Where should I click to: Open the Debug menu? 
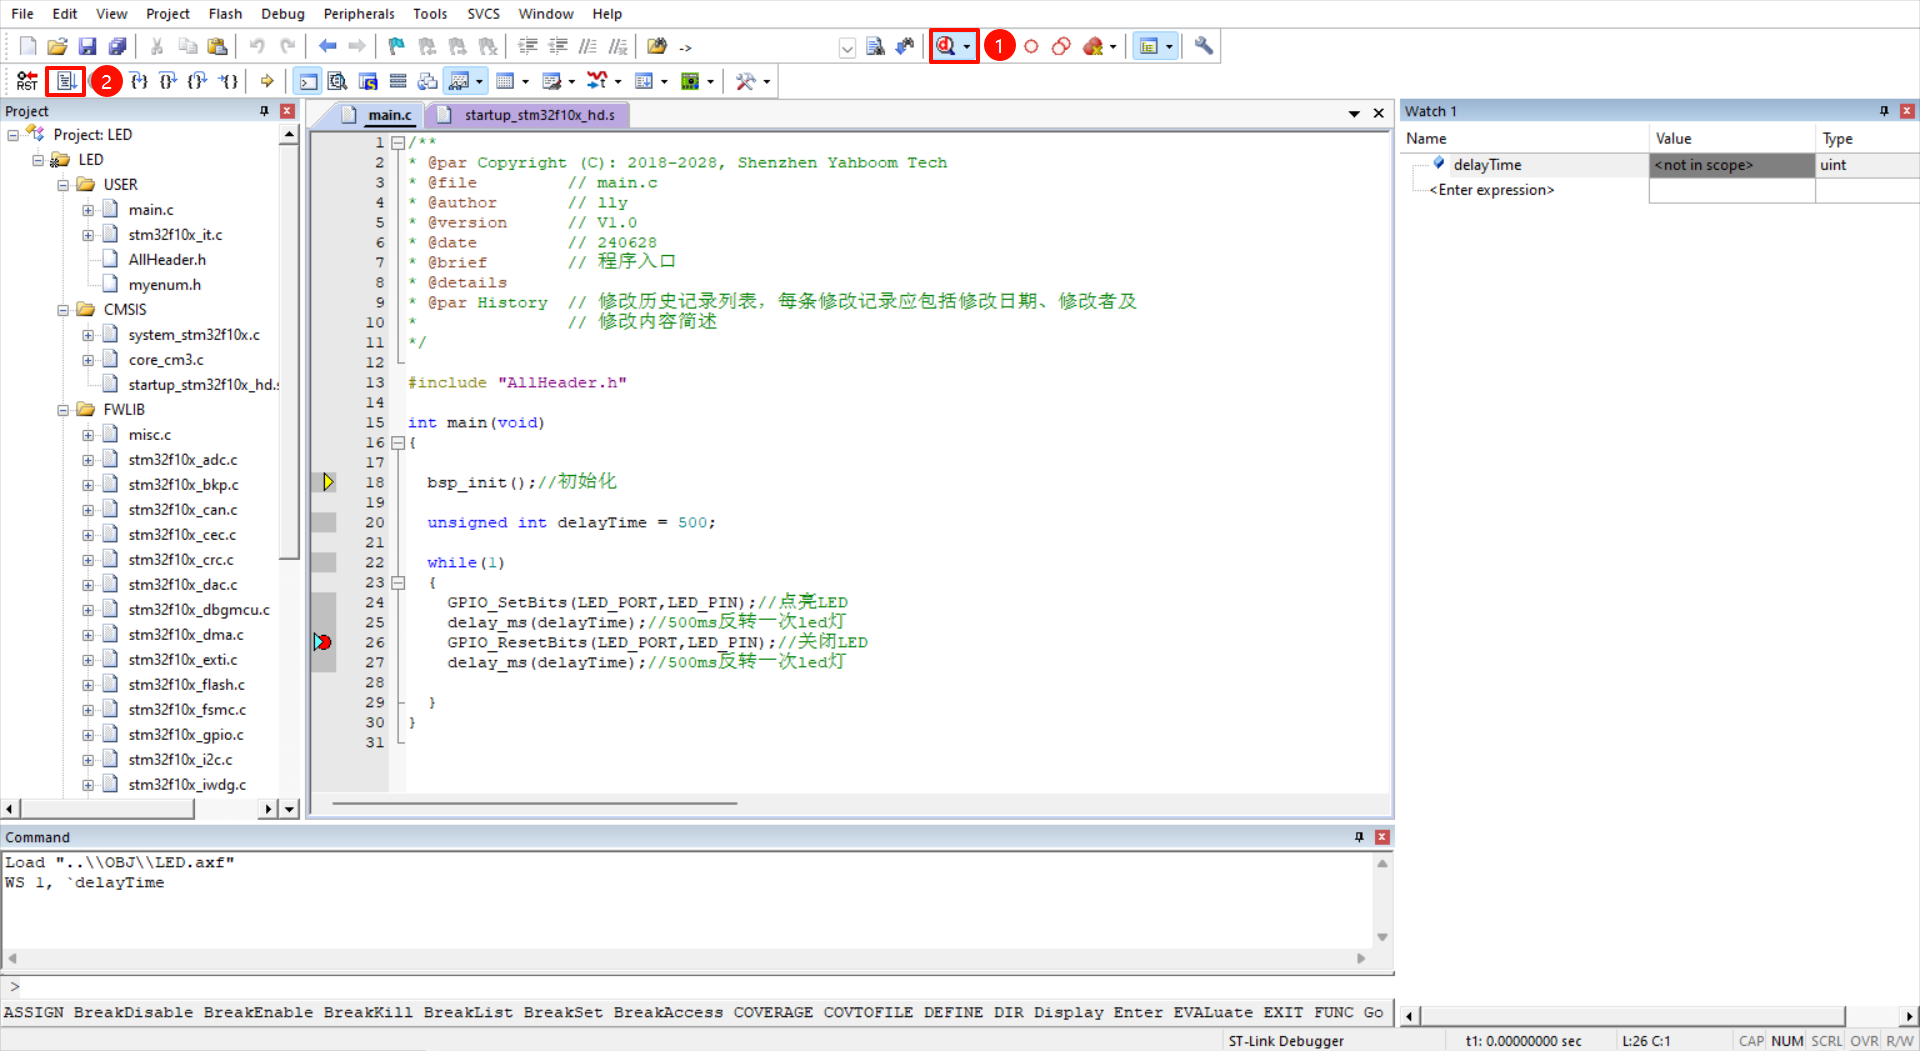point(283,14)
